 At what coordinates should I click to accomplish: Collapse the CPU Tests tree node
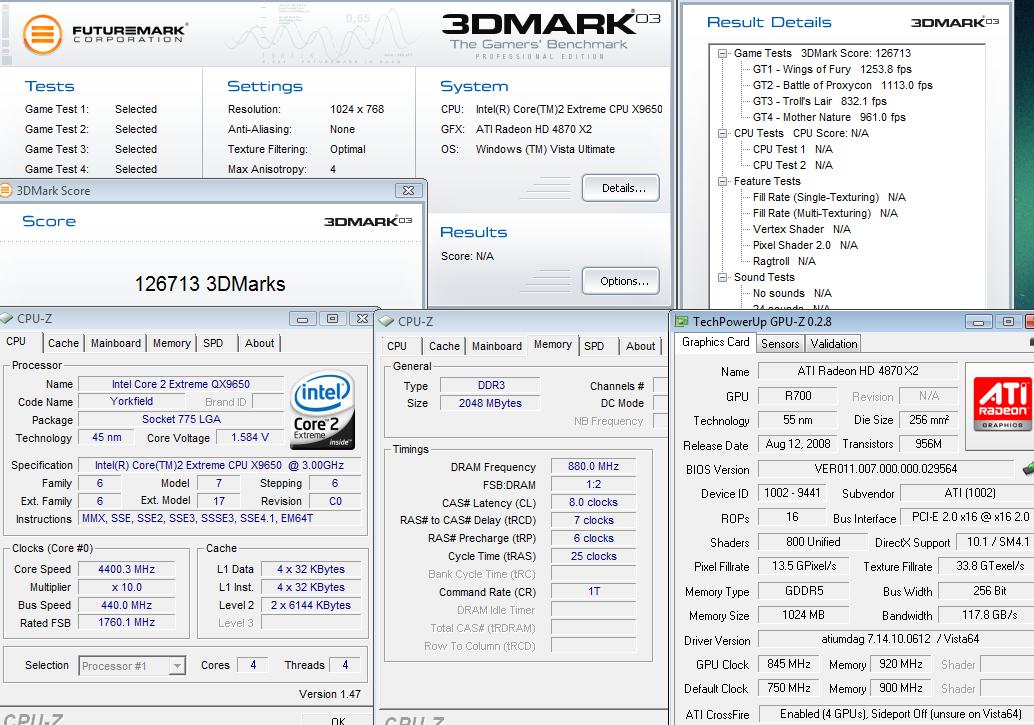[723, 133]
